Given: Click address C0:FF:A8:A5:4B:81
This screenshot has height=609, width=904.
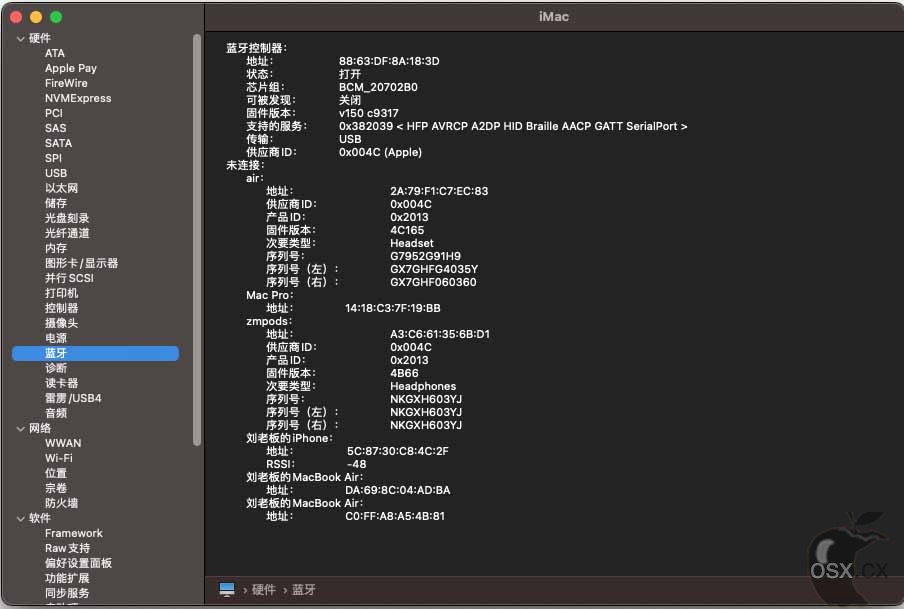Looking at the screenshot, I should [395, 516].
